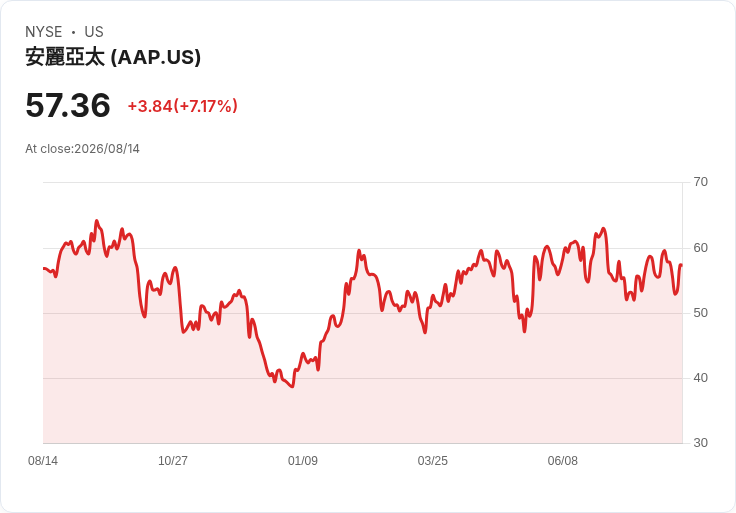Click the current price 57.36
The image size is (736, 513).
[68, 105]
